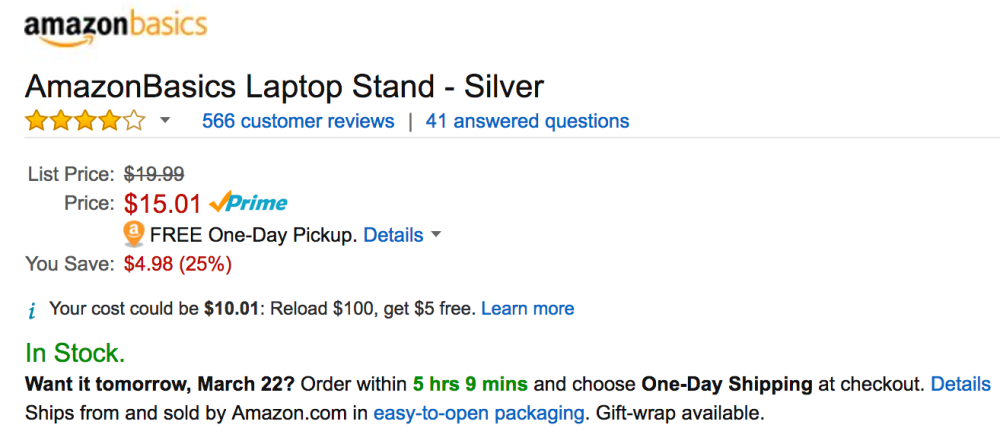Click the orange Amazon pickup location icon
This screenshot has height=447, width=1000.
point(133,235)
